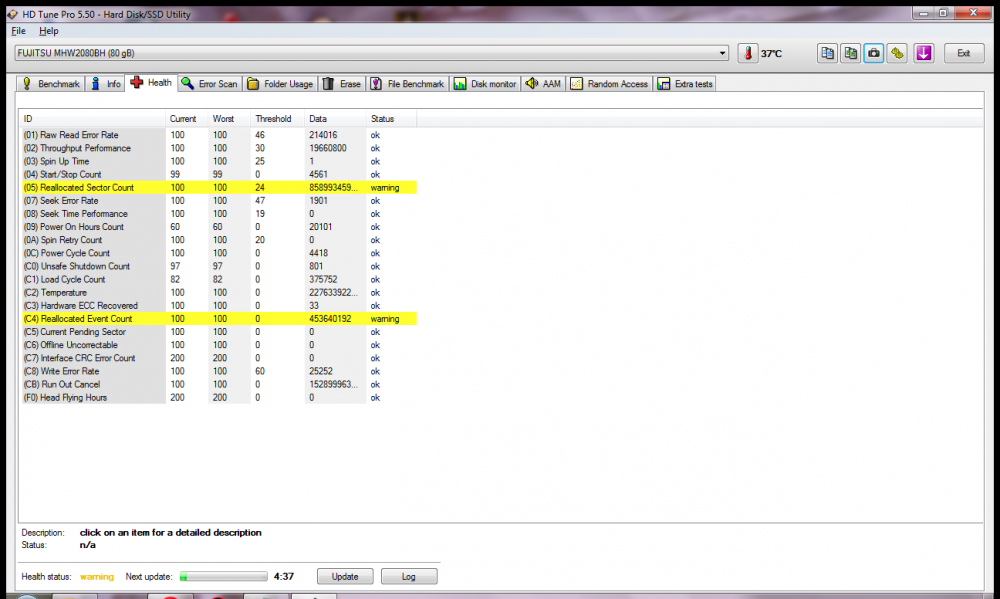
Task: Open the File Benchmark tab
Action: (407, 84)
